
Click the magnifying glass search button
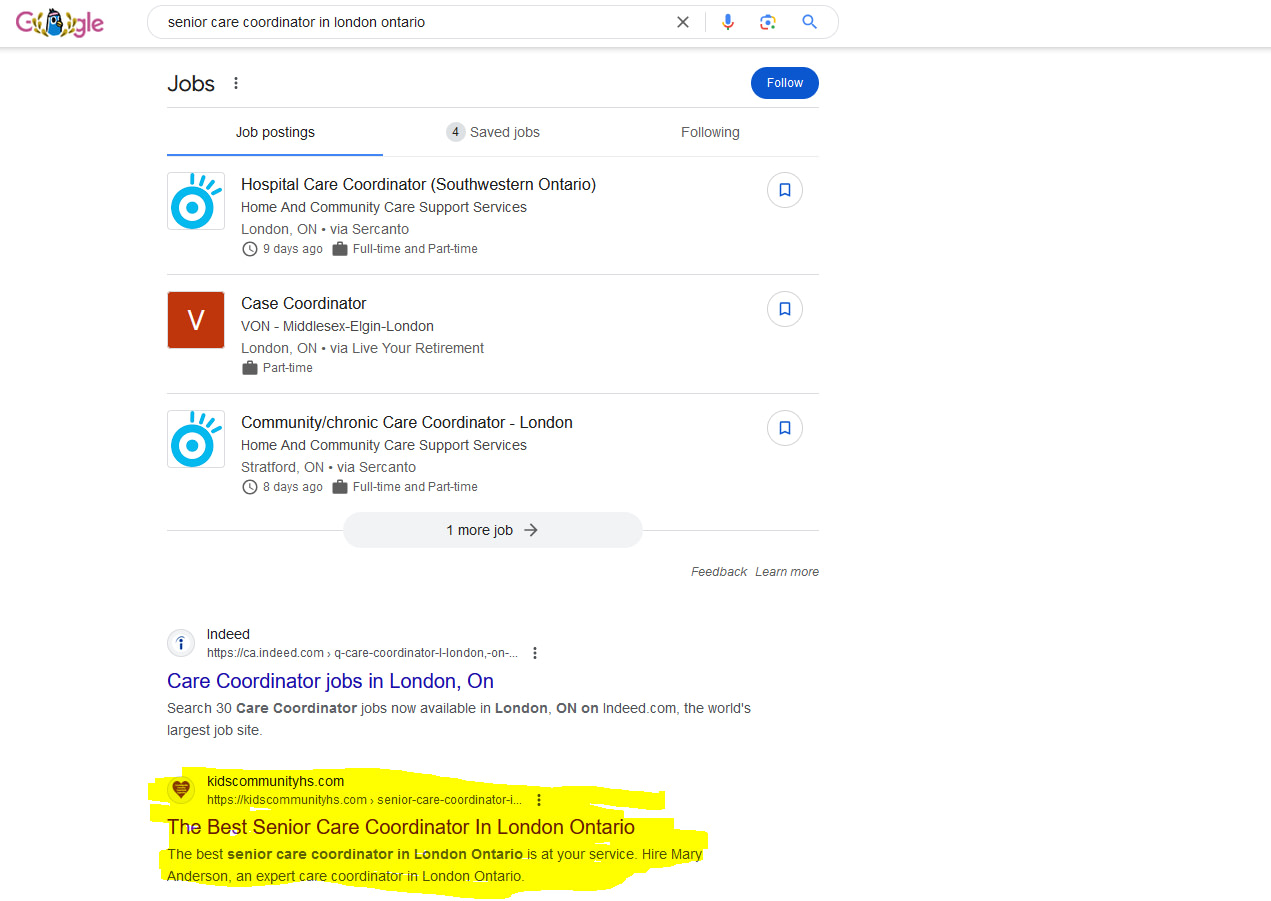(810, 22)
